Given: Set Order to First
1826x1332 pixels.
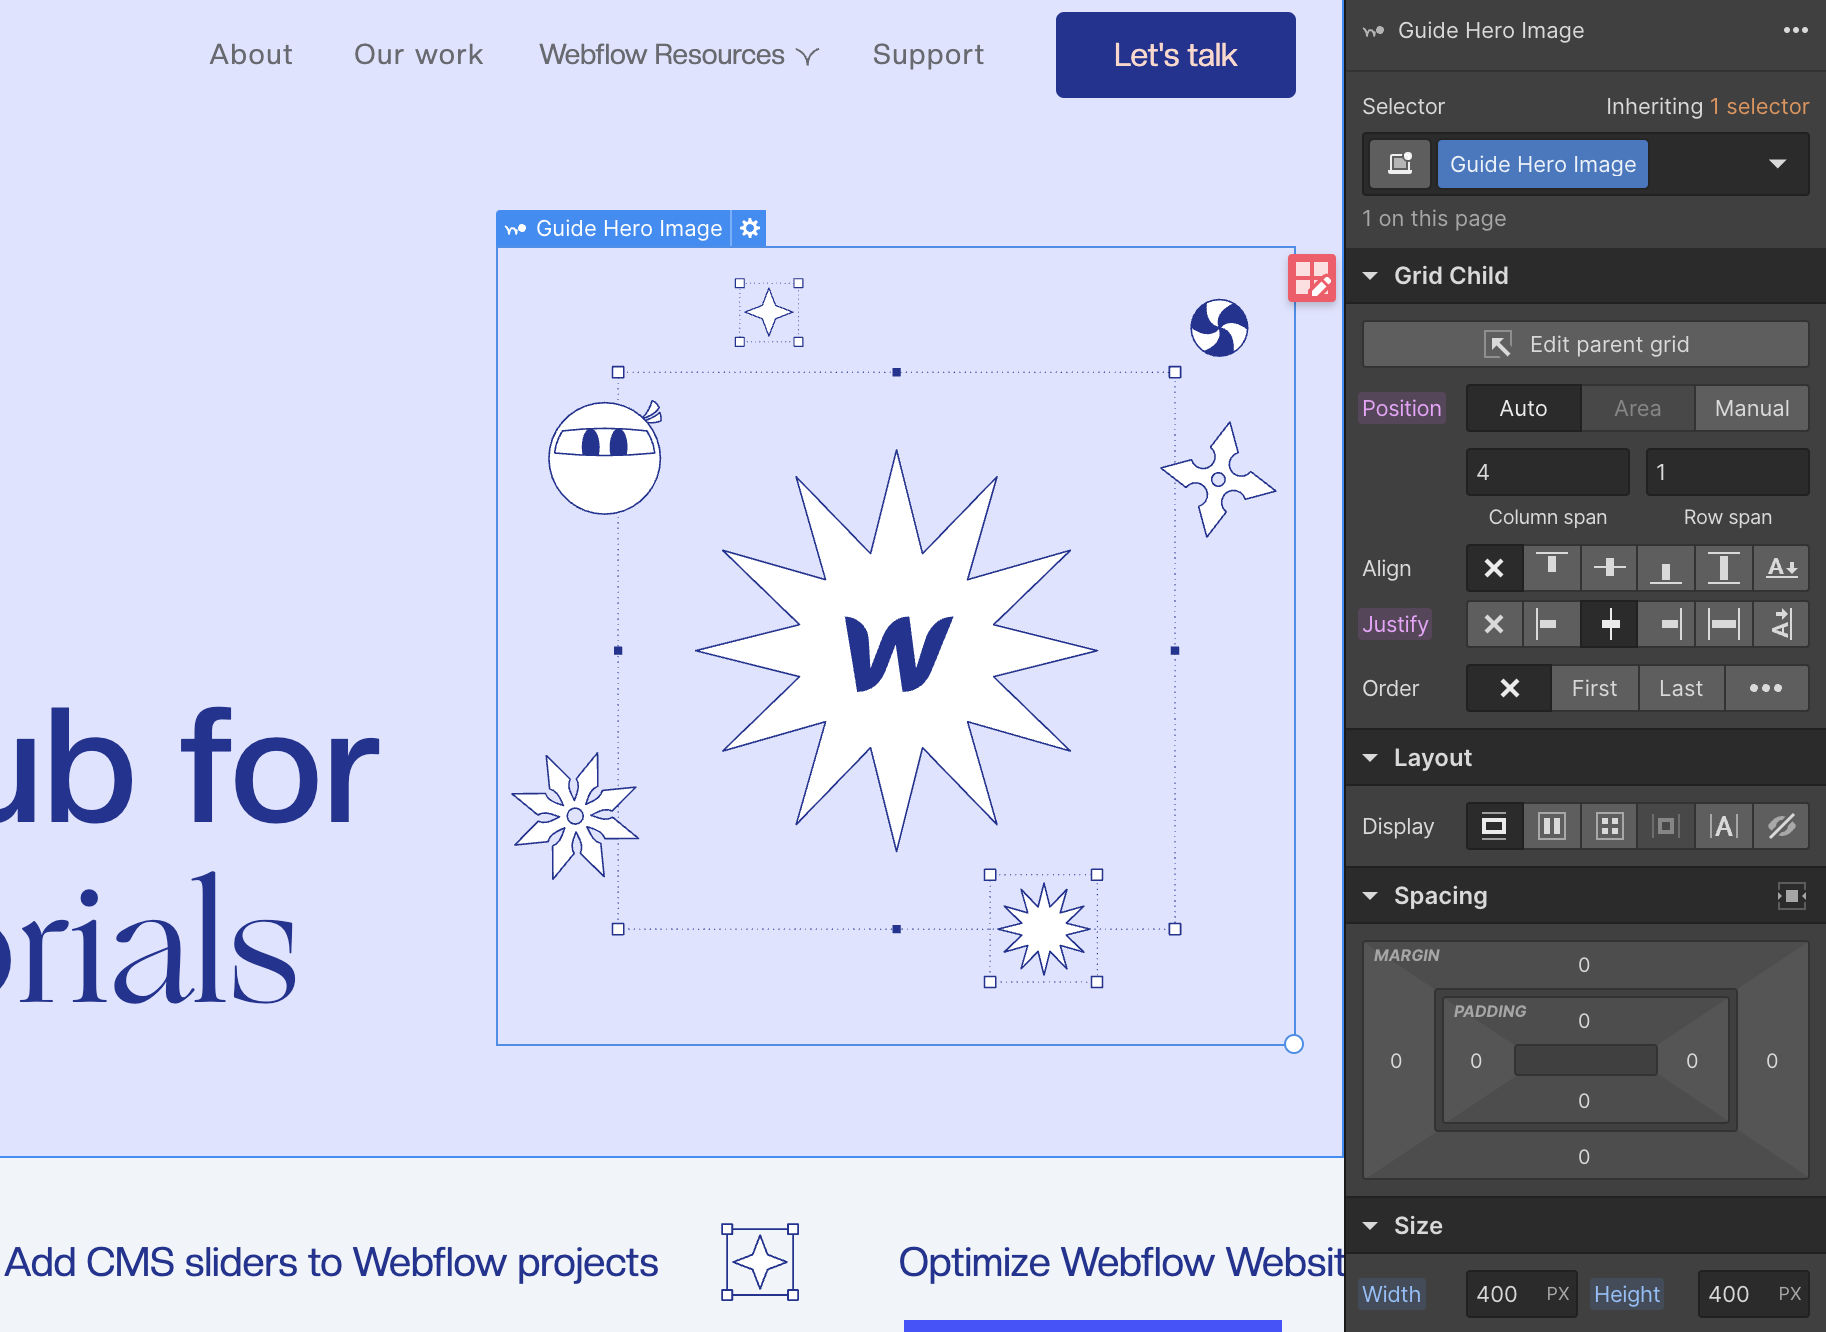Looking at the screenshot, I should click(x=1594, y=688).
